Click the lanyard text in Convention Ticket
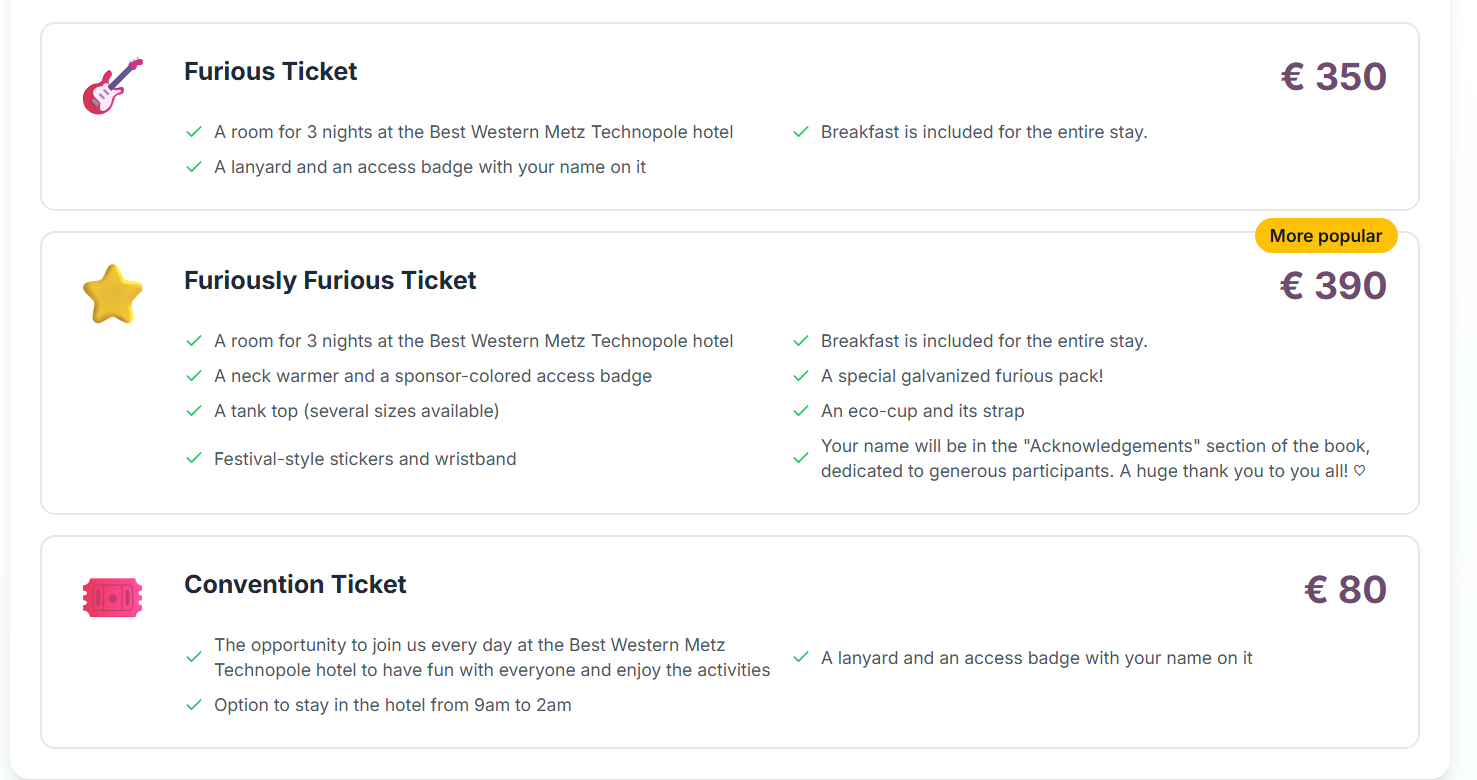The image size is (1477, 780). (1037, 658)
